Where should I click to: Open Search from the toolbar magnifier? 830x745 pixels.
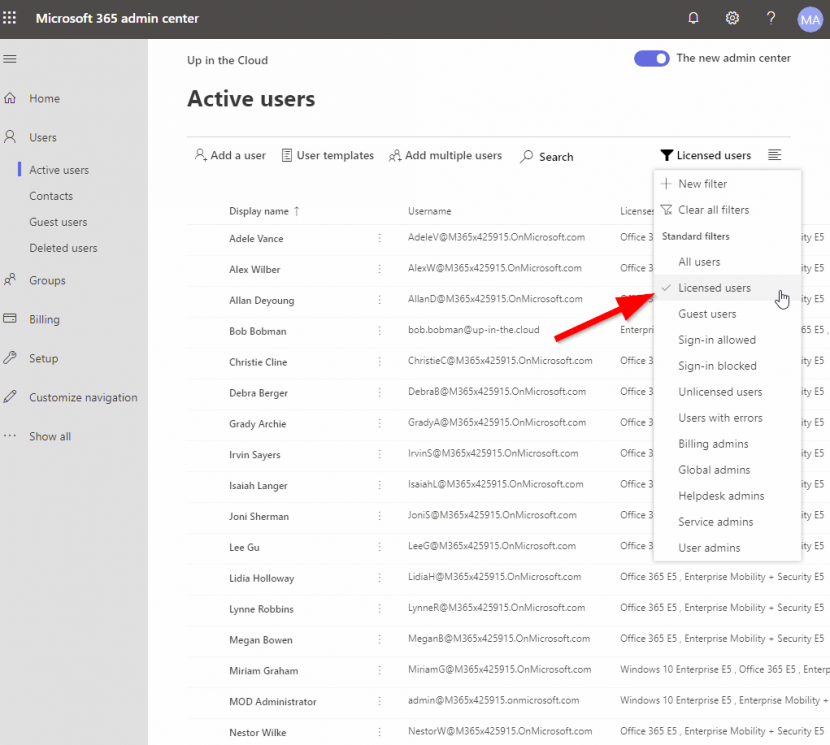click(x=546, y=156)
